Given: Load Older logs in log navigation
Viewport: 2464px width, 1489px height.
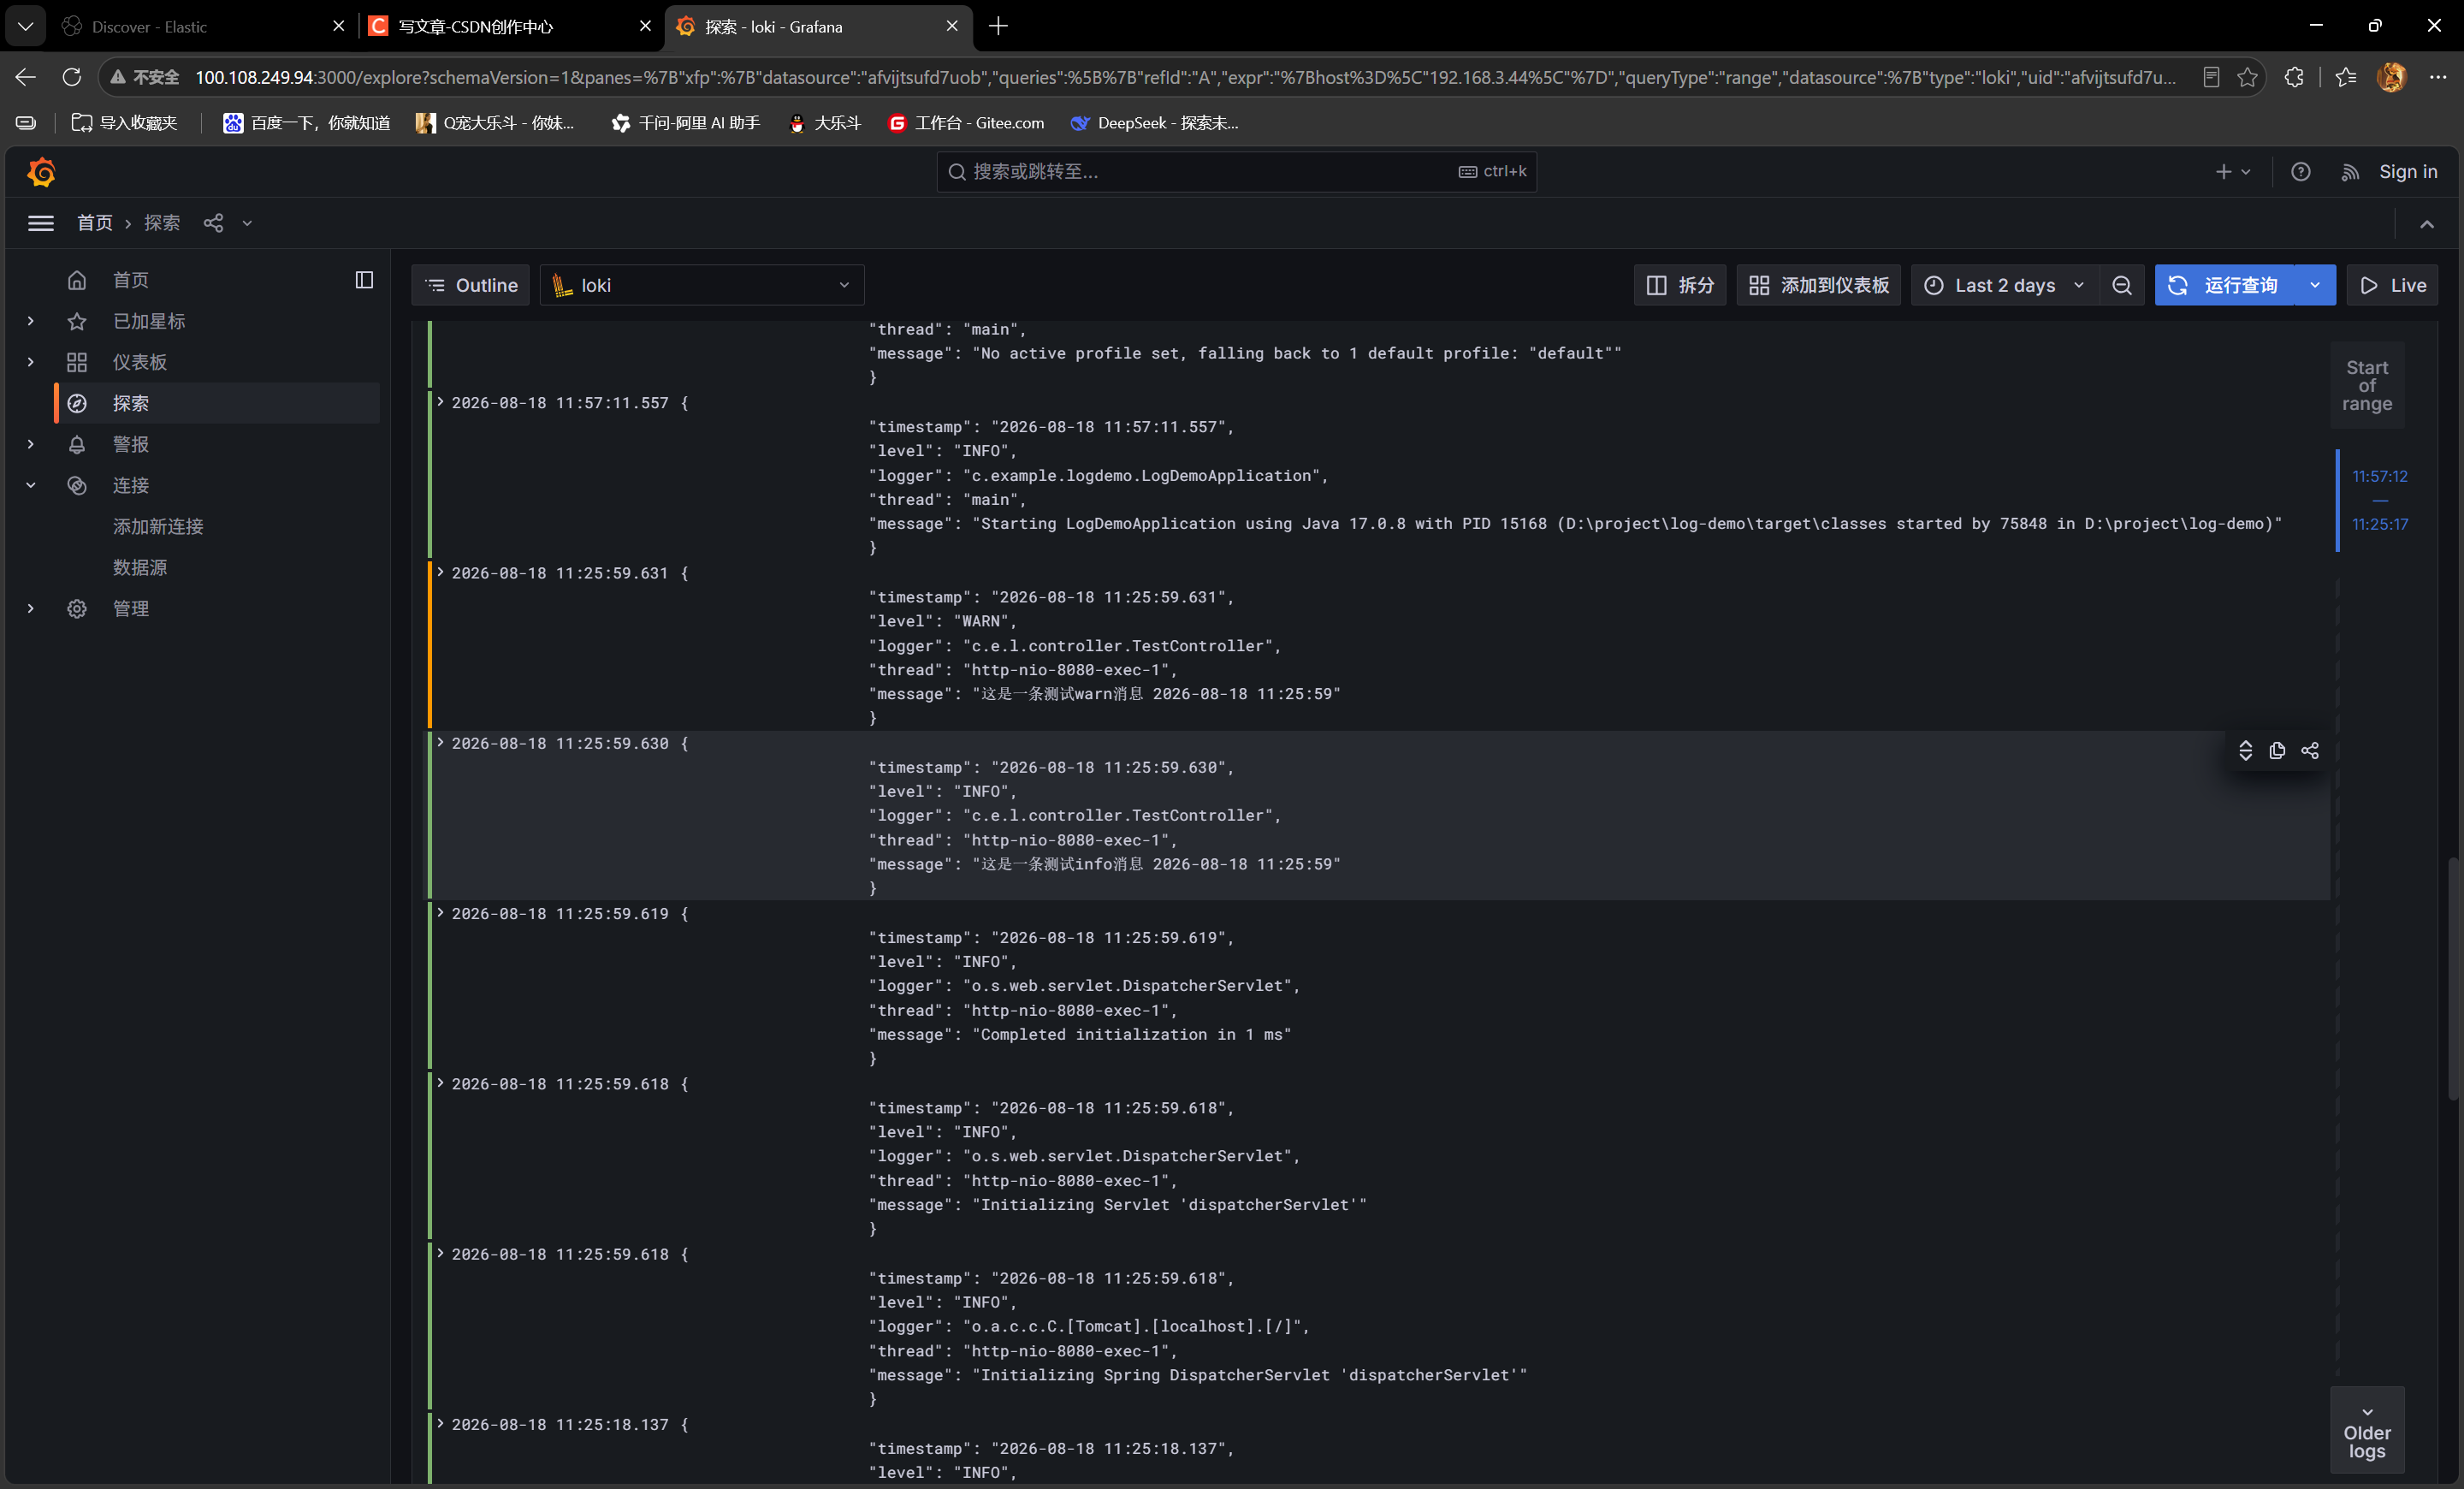Looking at the screenshot, I should pos(2367,1432).
